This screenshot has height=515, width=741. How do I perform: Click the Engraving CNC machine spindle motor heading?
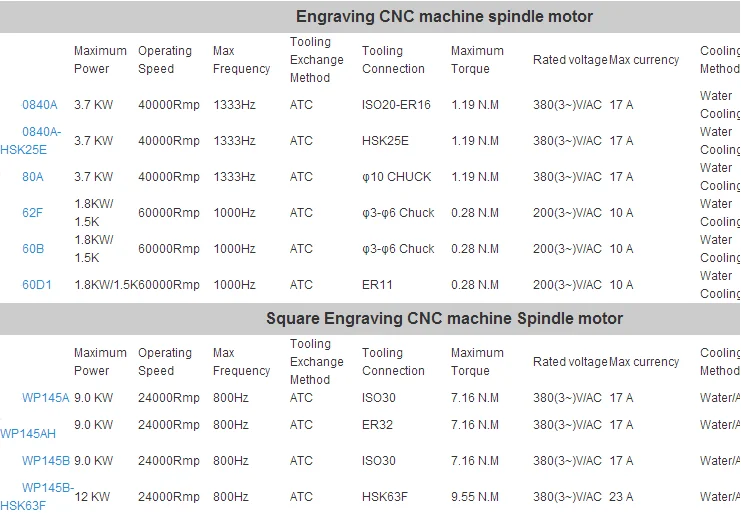pyautogui.click(x=444, y=16)
